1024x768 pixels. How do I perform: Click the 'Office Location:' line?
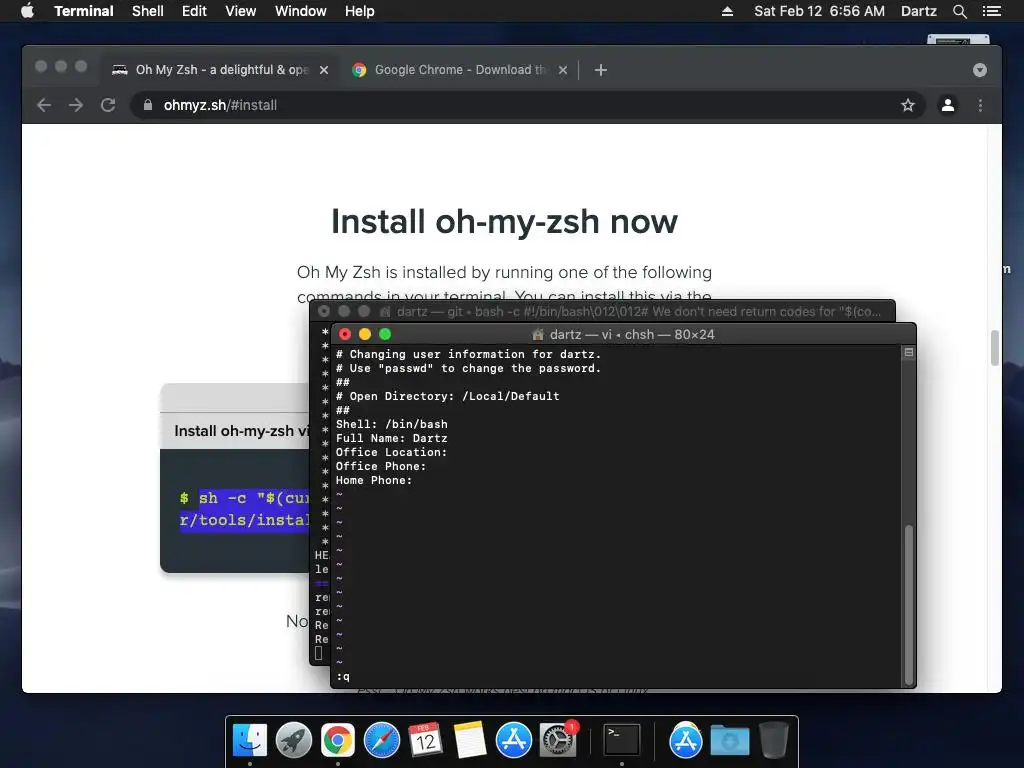click(392, 453)
